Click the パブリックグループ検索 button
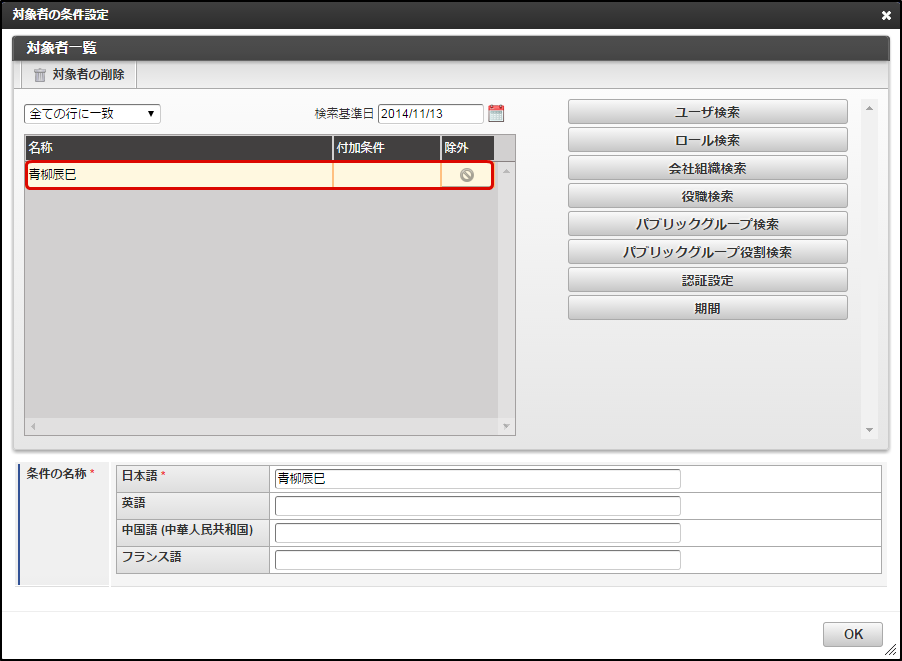This screenshot has width=902, height=661. tap(708, 224)
